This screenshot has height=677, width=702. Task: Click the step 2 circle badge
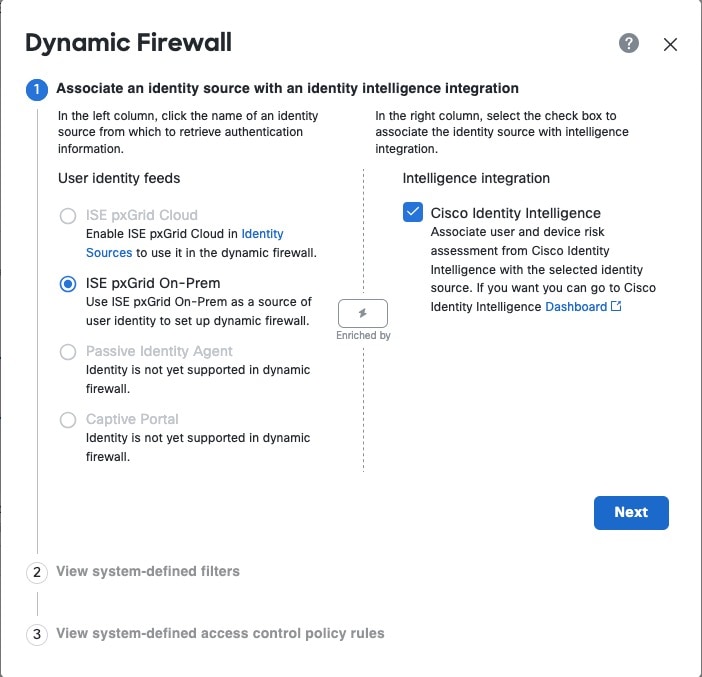coord(37,573)
